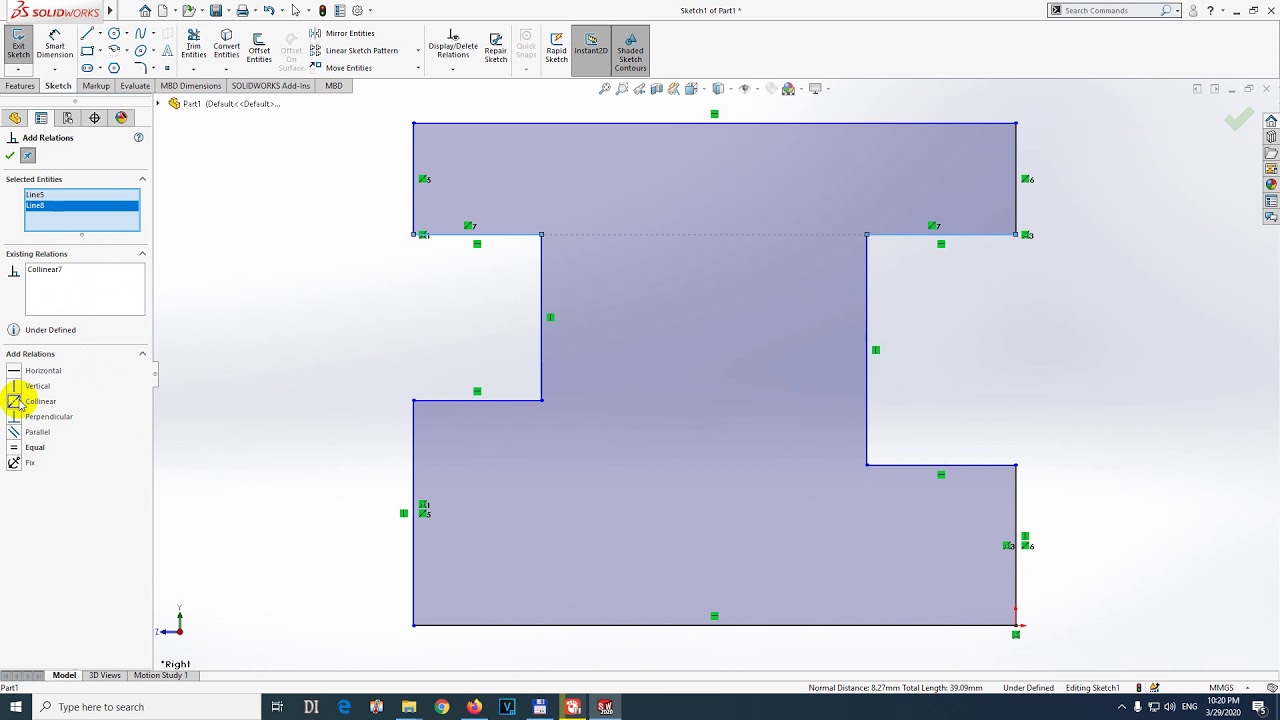Select the Polygon sketch tool
1280x720 pixels.
coord(114,68)
